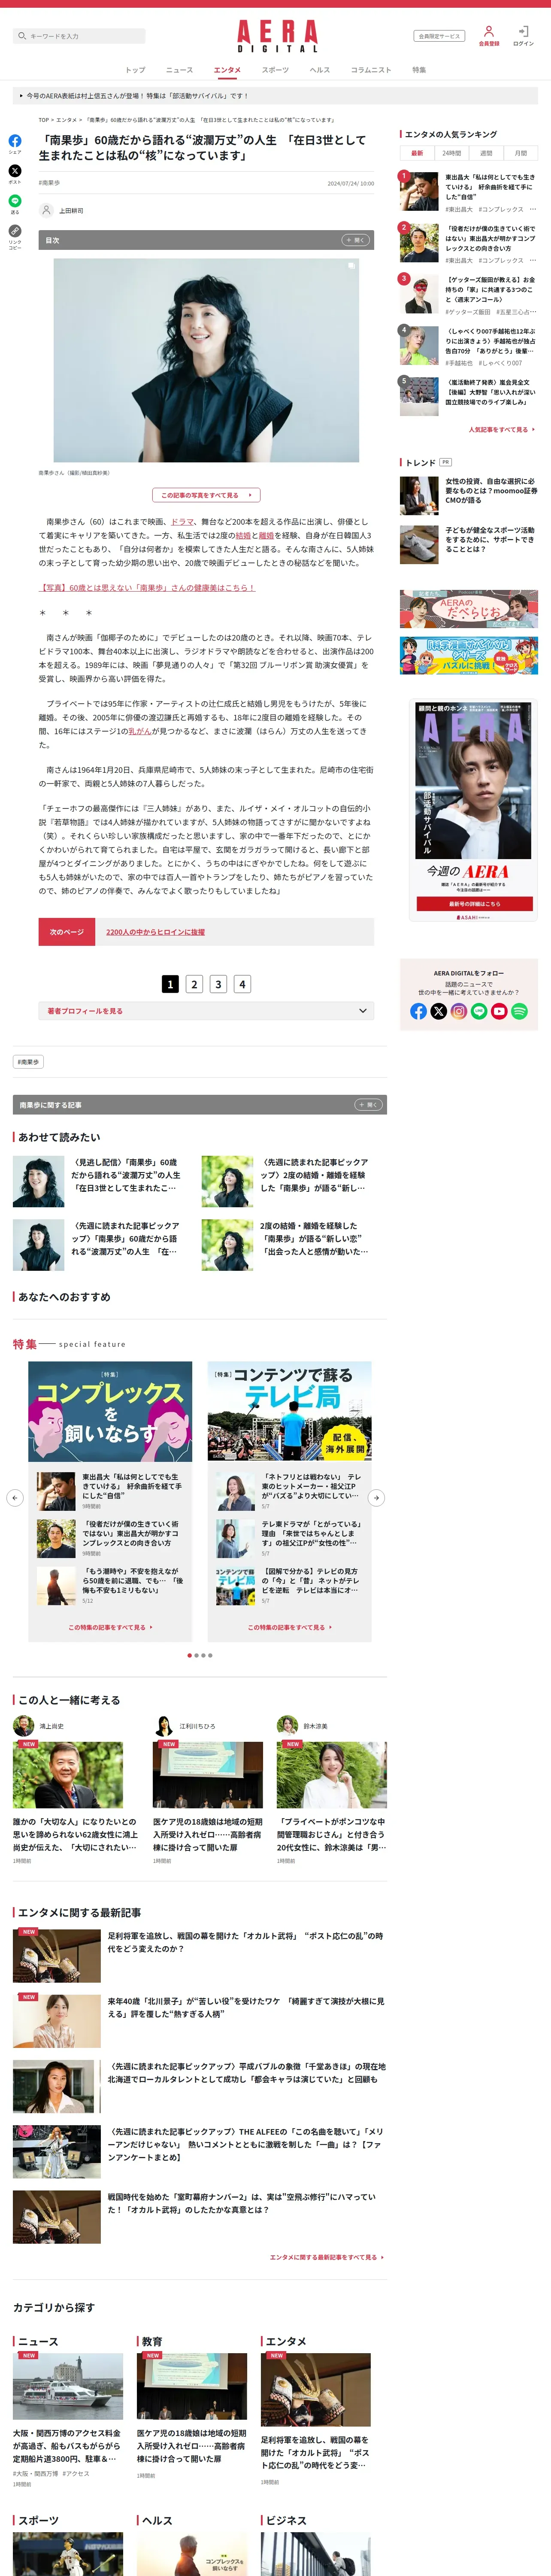Type in the キーワードを入力 search field

[x=79, y=36]
